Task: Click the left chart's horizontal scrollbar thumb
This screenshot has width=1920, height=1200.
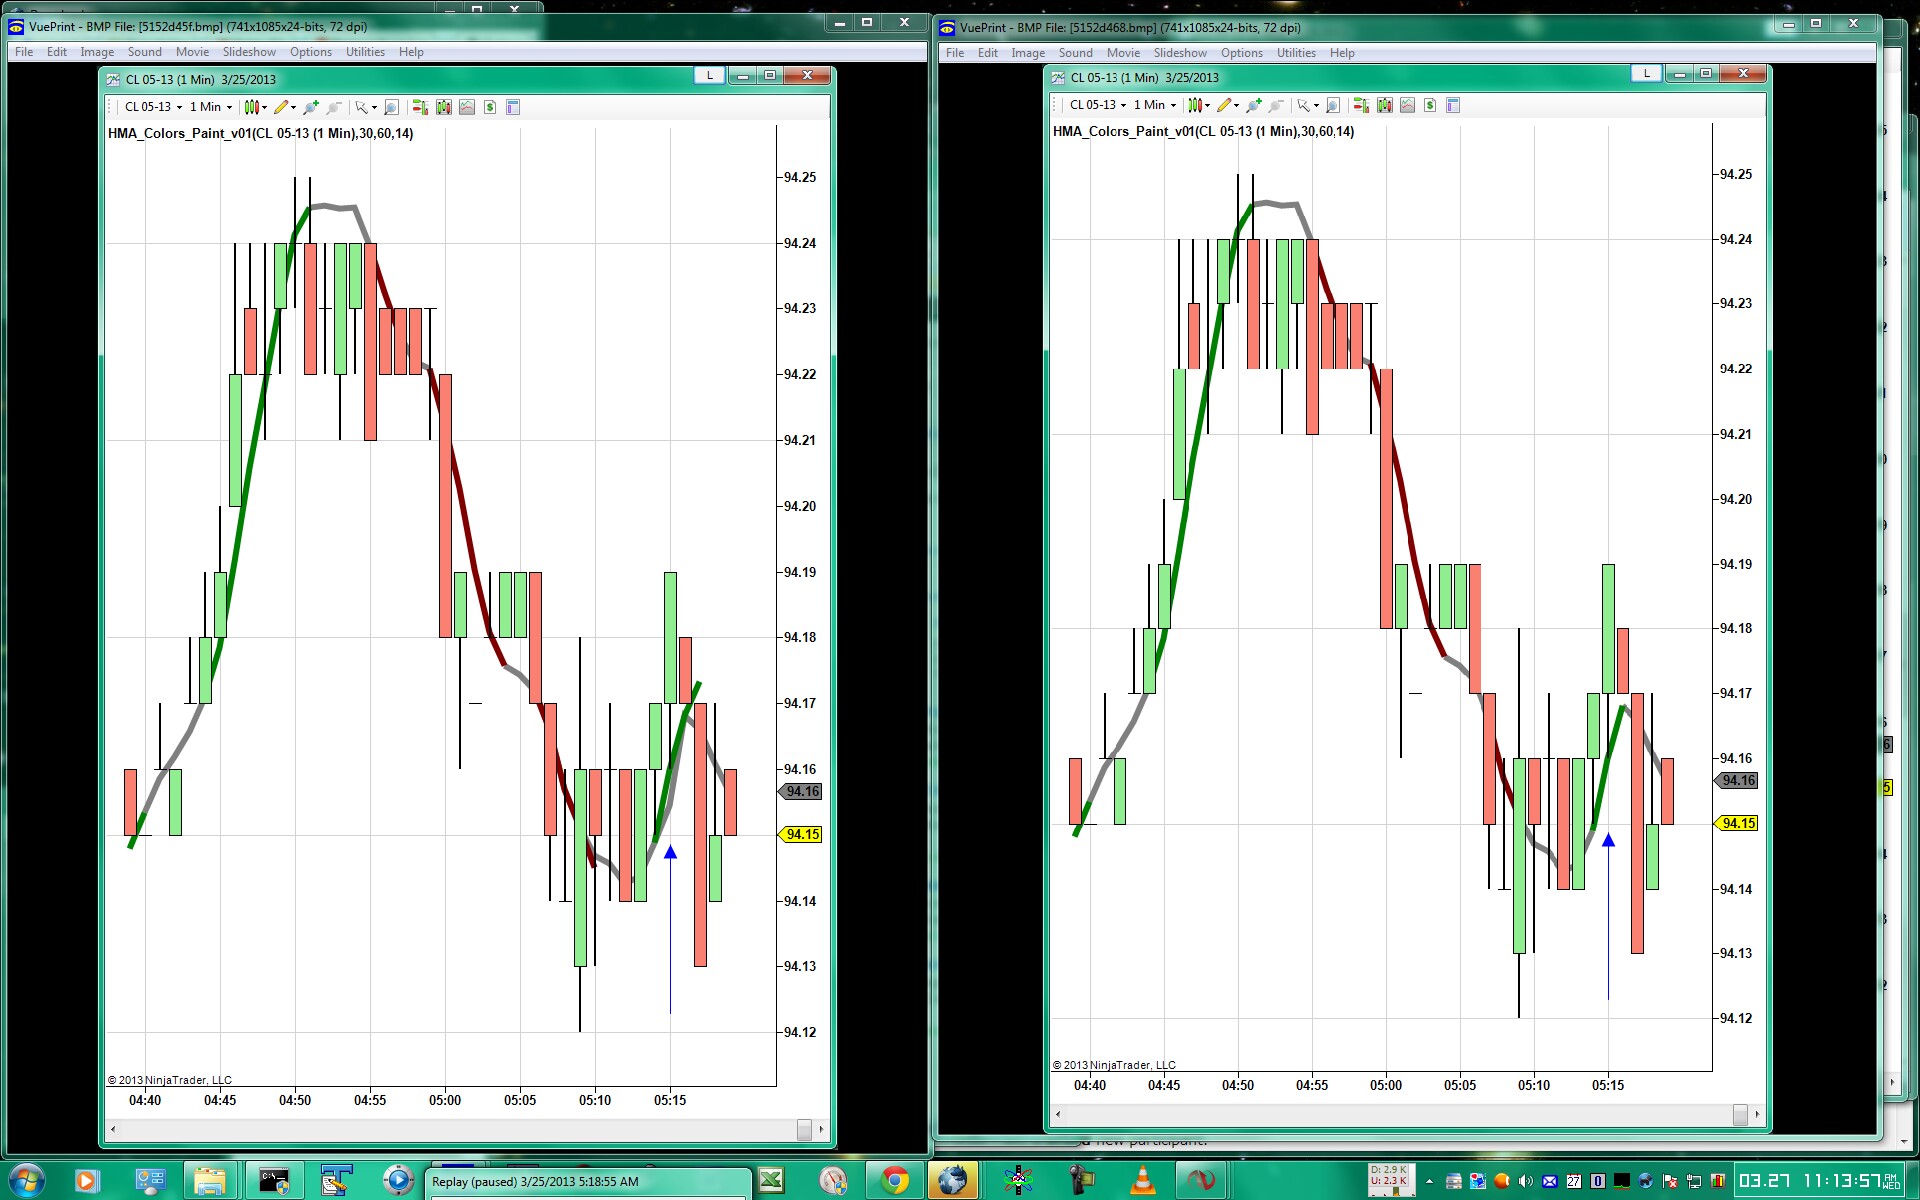Action: tap(804, 1129)
